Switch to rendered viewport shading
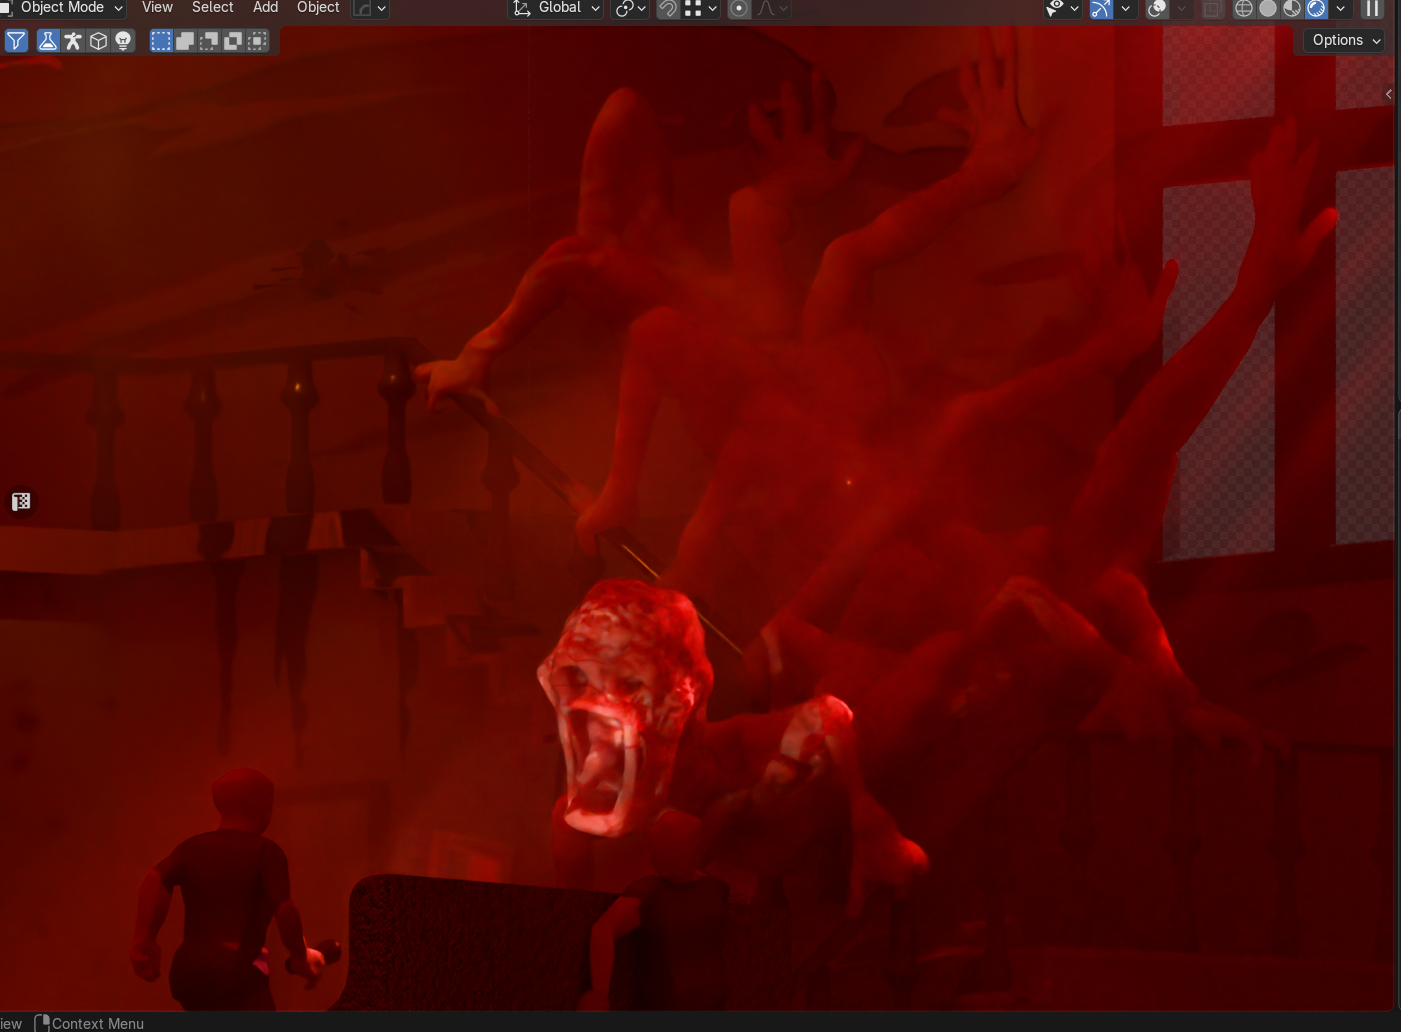Image resolution: width=1401 pixels, height=1032 pixels. tap(1316, 8)
